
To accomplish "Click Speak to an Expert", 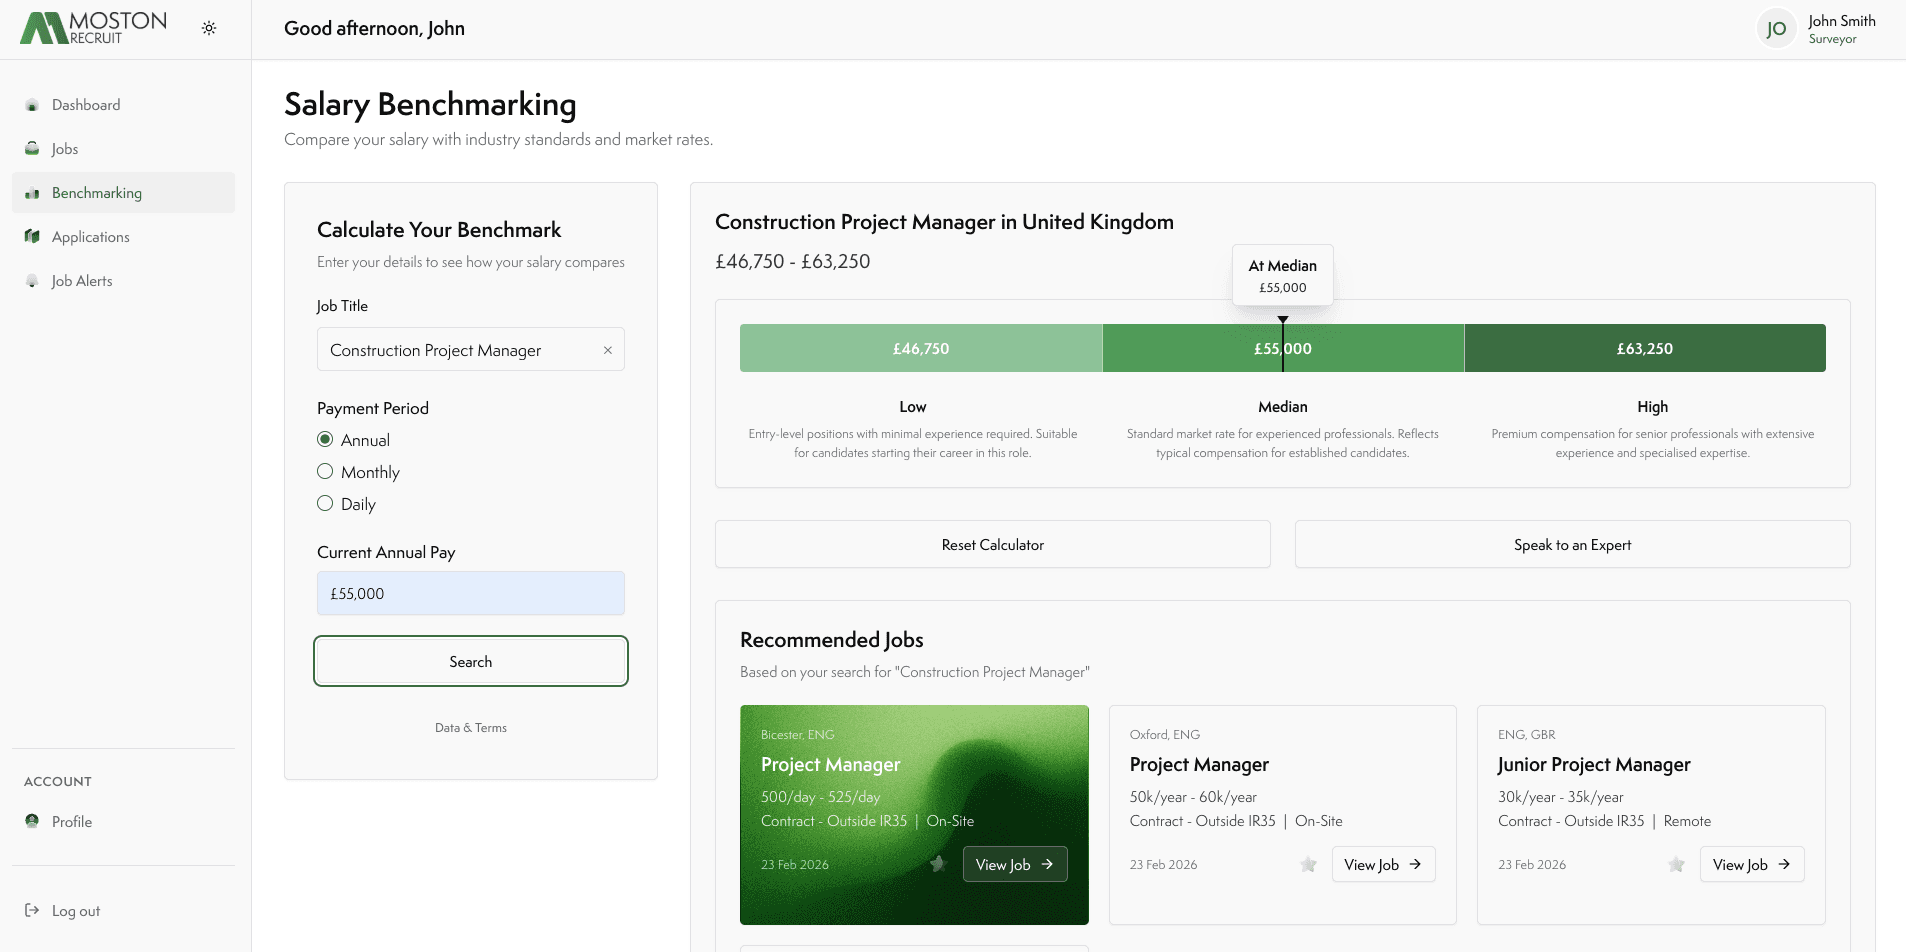I will [x=1572, y=545].
